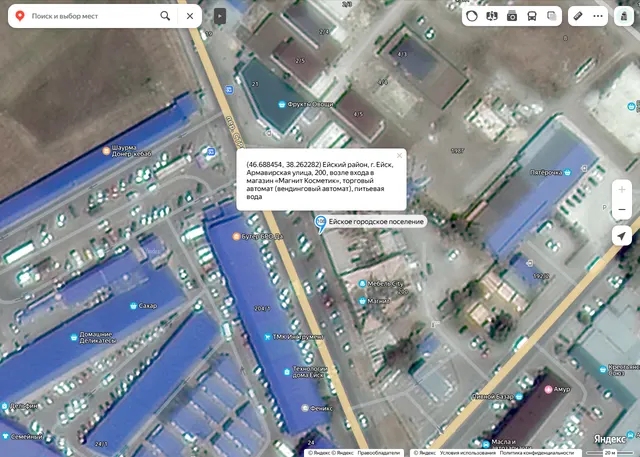The image size is (640, 457).
Task: Click the my-location arrow button
Action: [x=622, y=236]
